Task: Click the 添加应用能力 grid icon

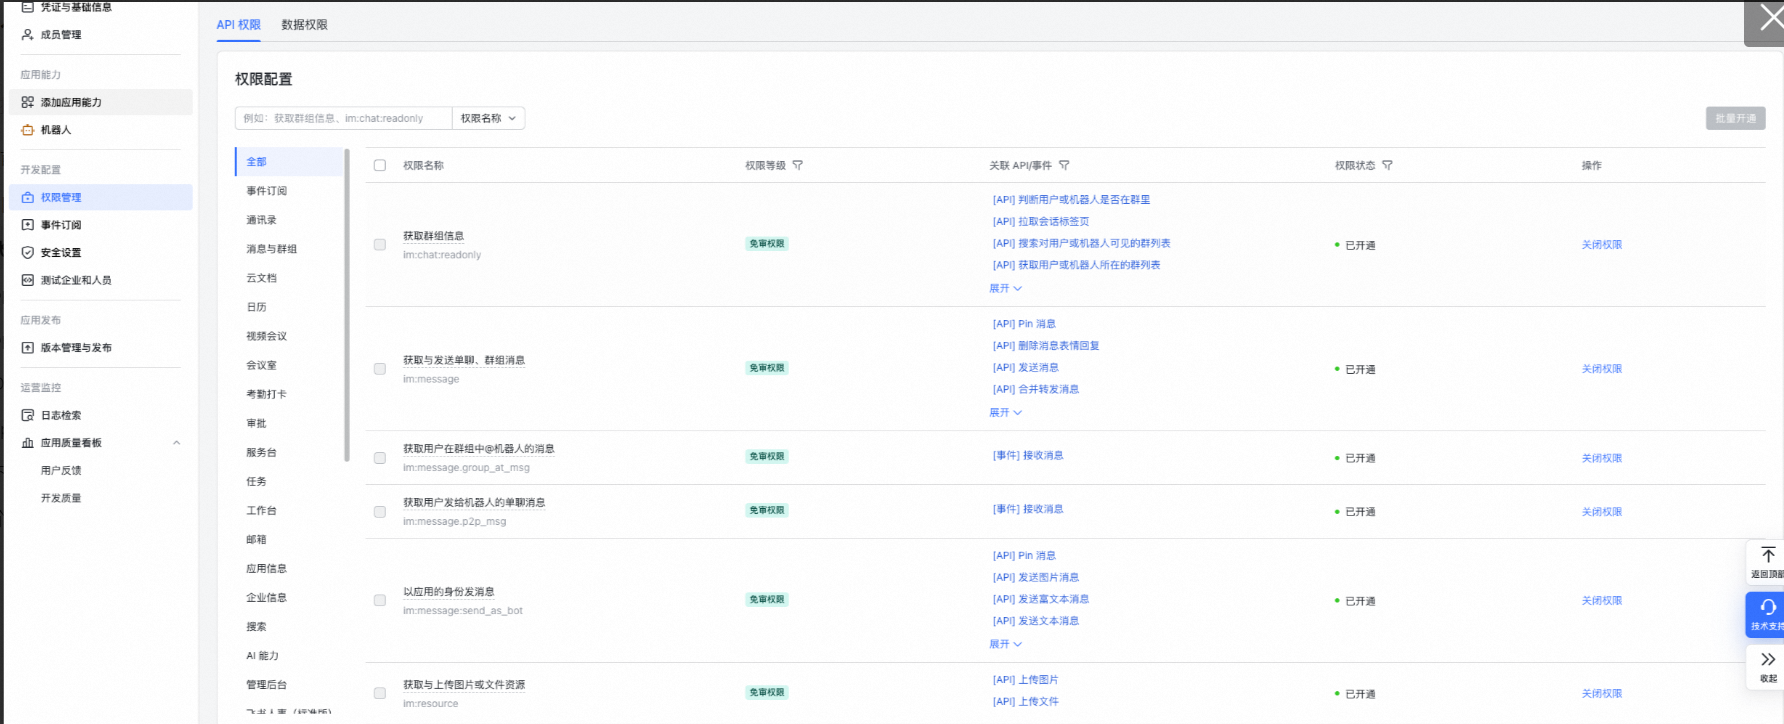Action: pyautogui.click(x=28, y=102)
